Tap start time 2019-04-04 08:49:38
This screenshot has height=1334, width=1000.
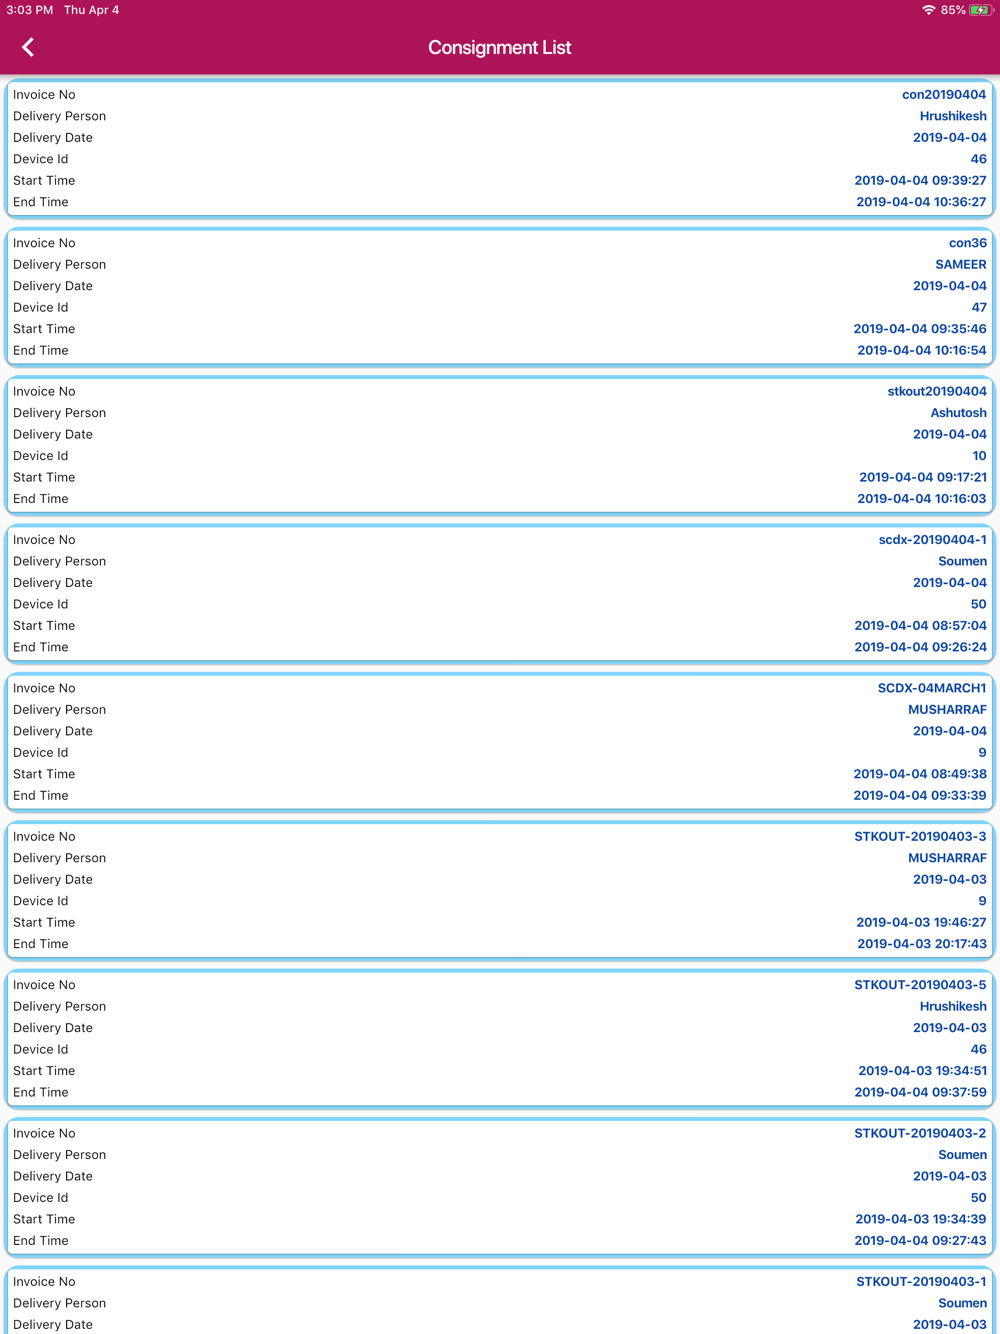(920, 774)
